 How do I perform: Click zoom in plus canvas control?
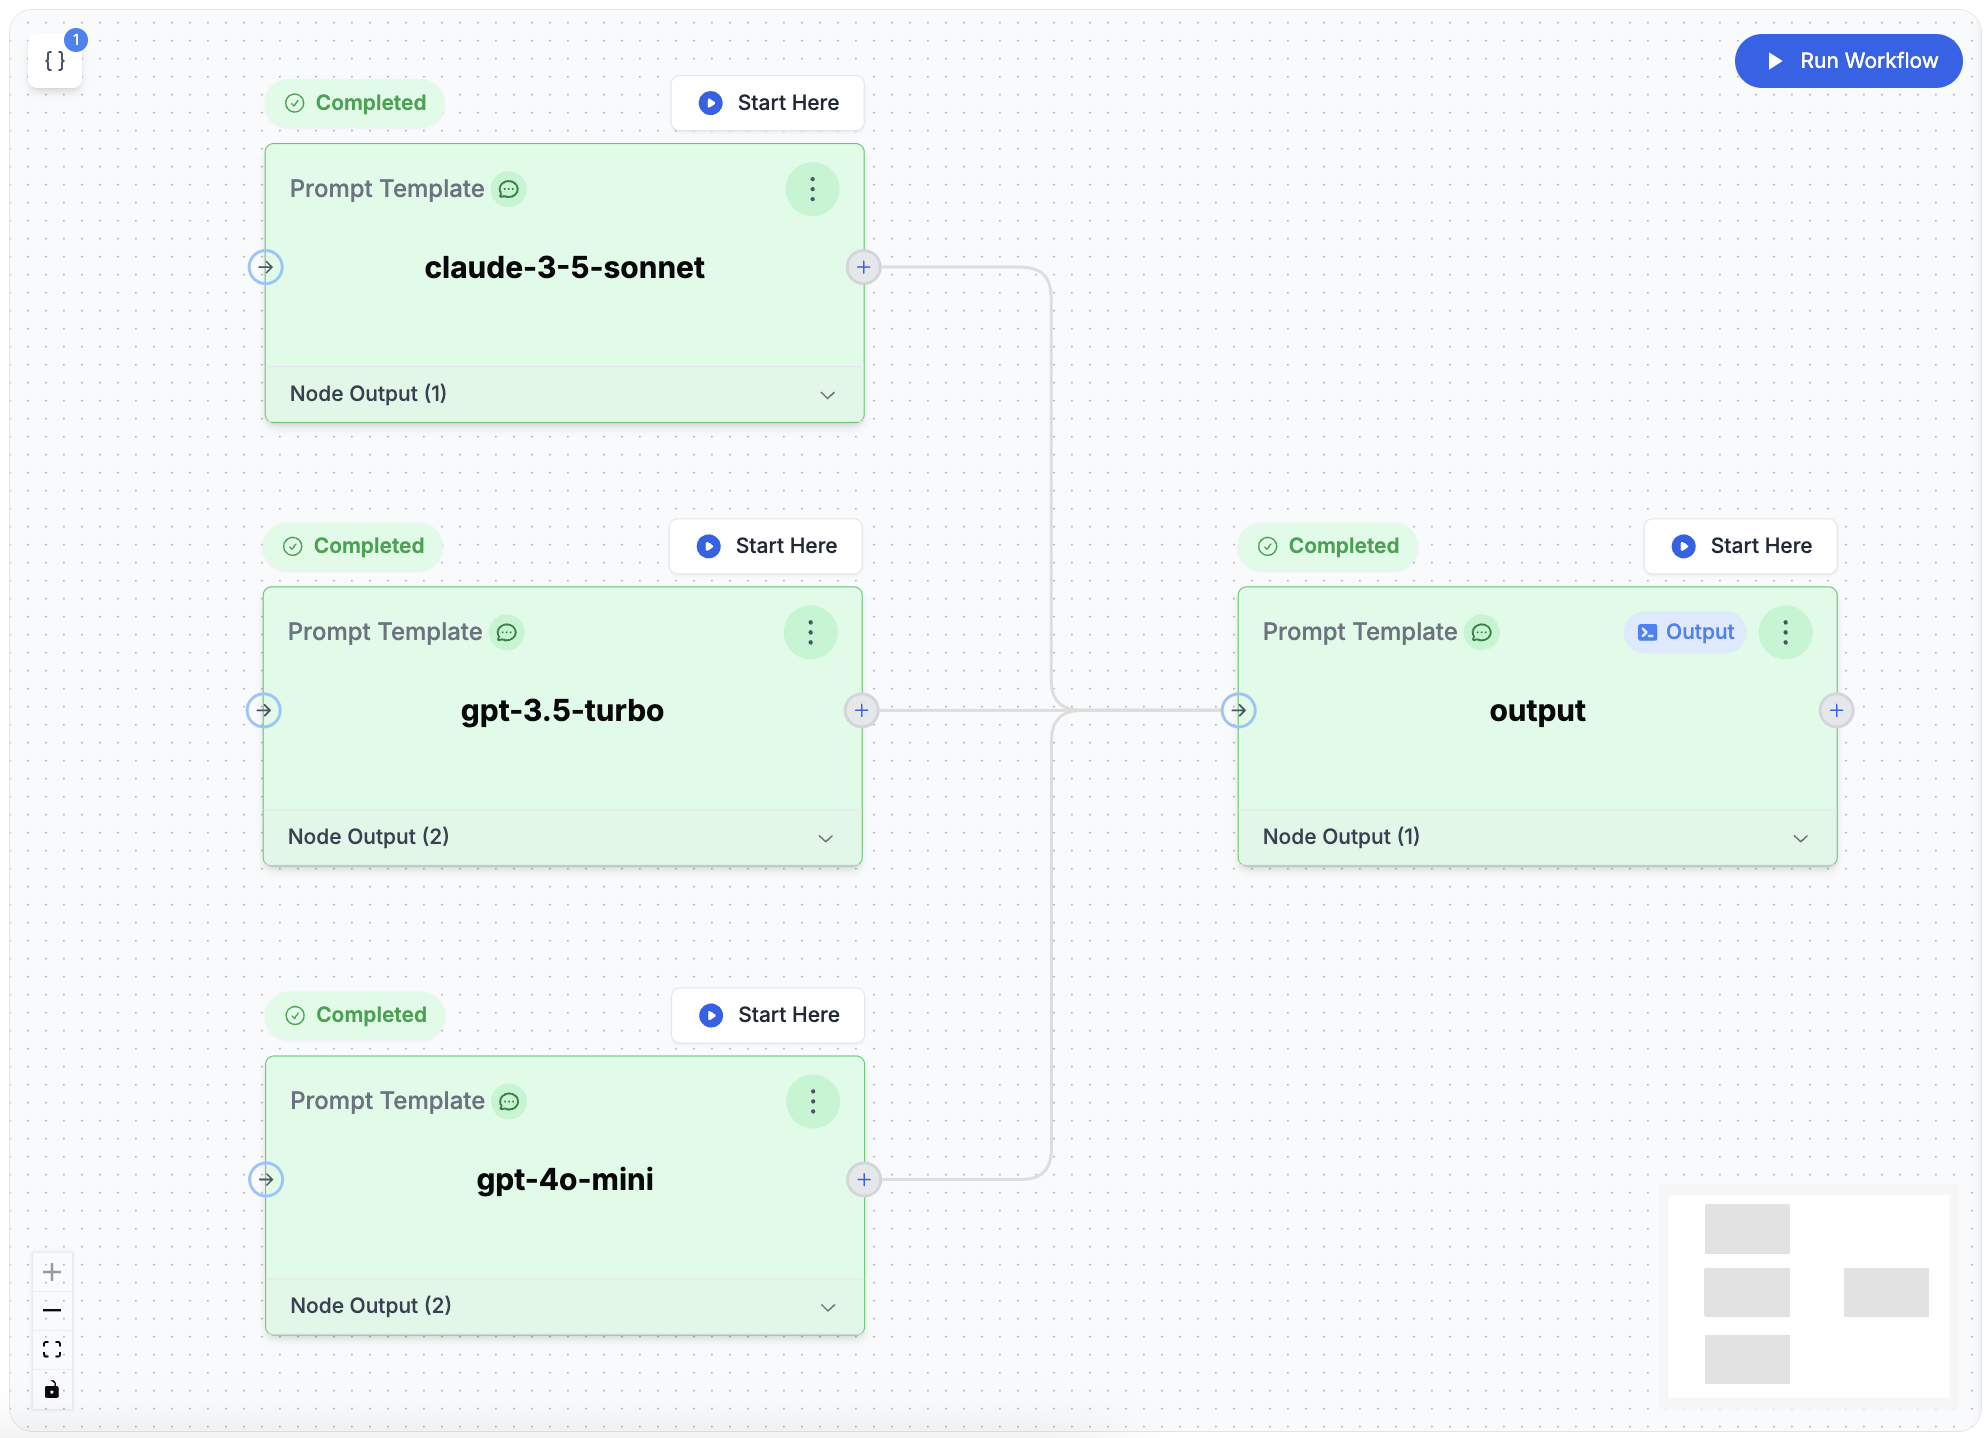[52, 1272]
